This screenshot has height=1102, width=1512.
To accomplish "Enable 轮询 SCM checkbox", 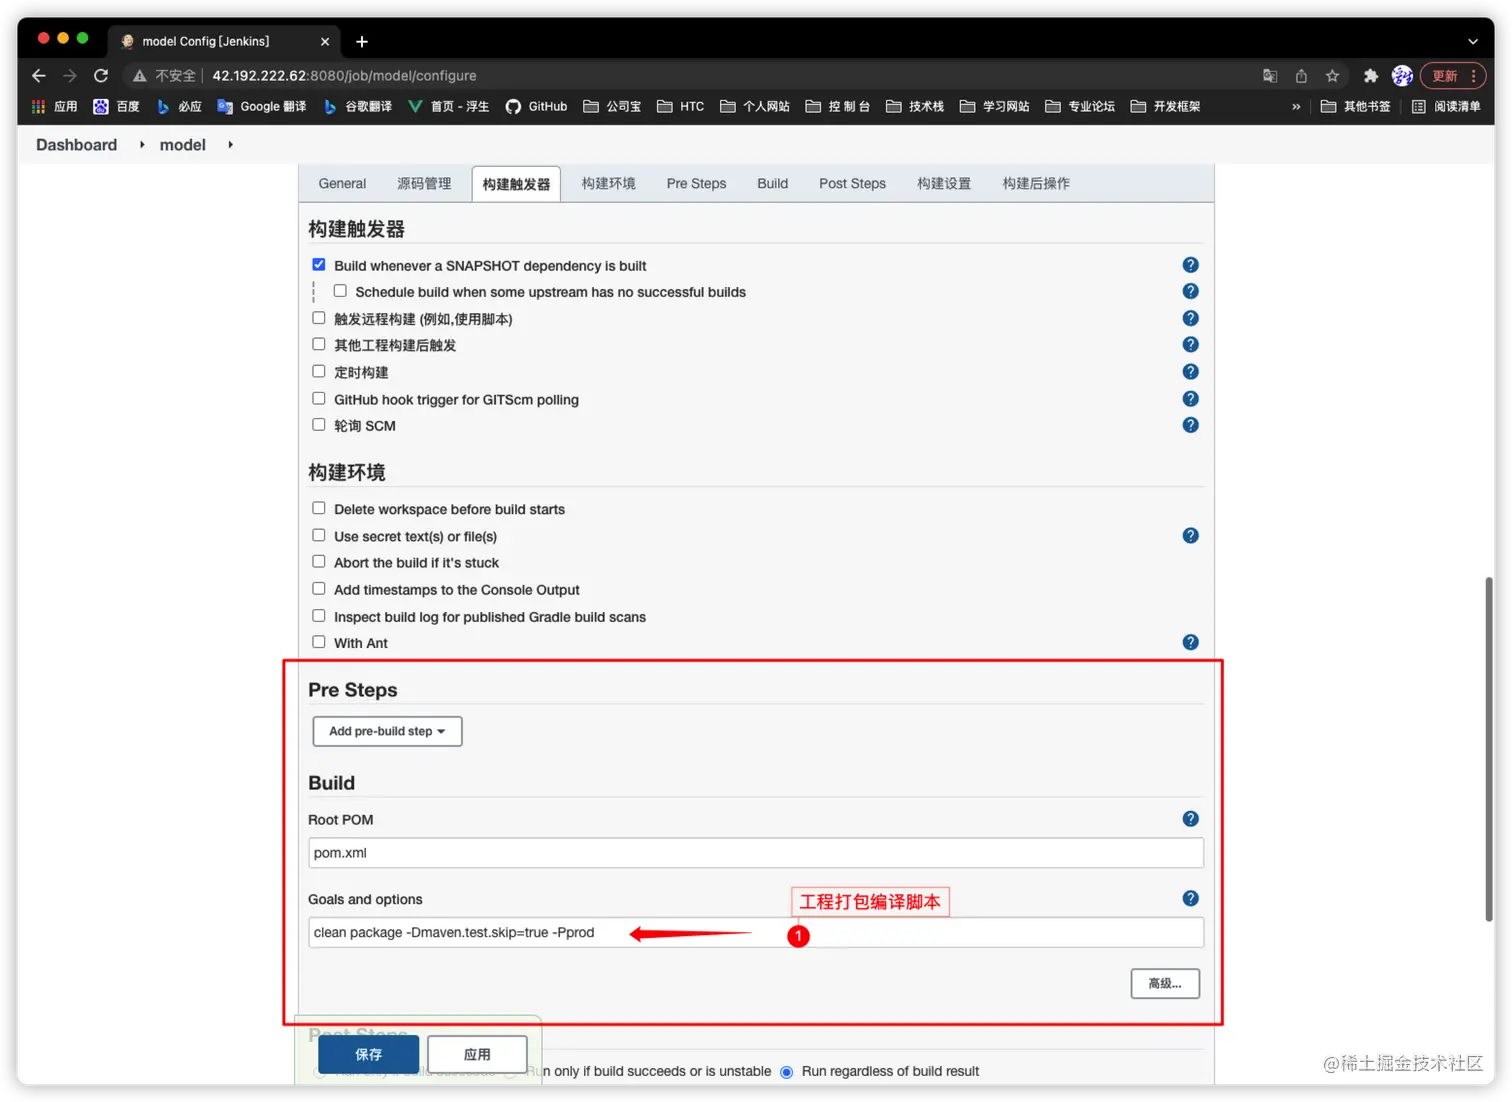I will [319, 424].
